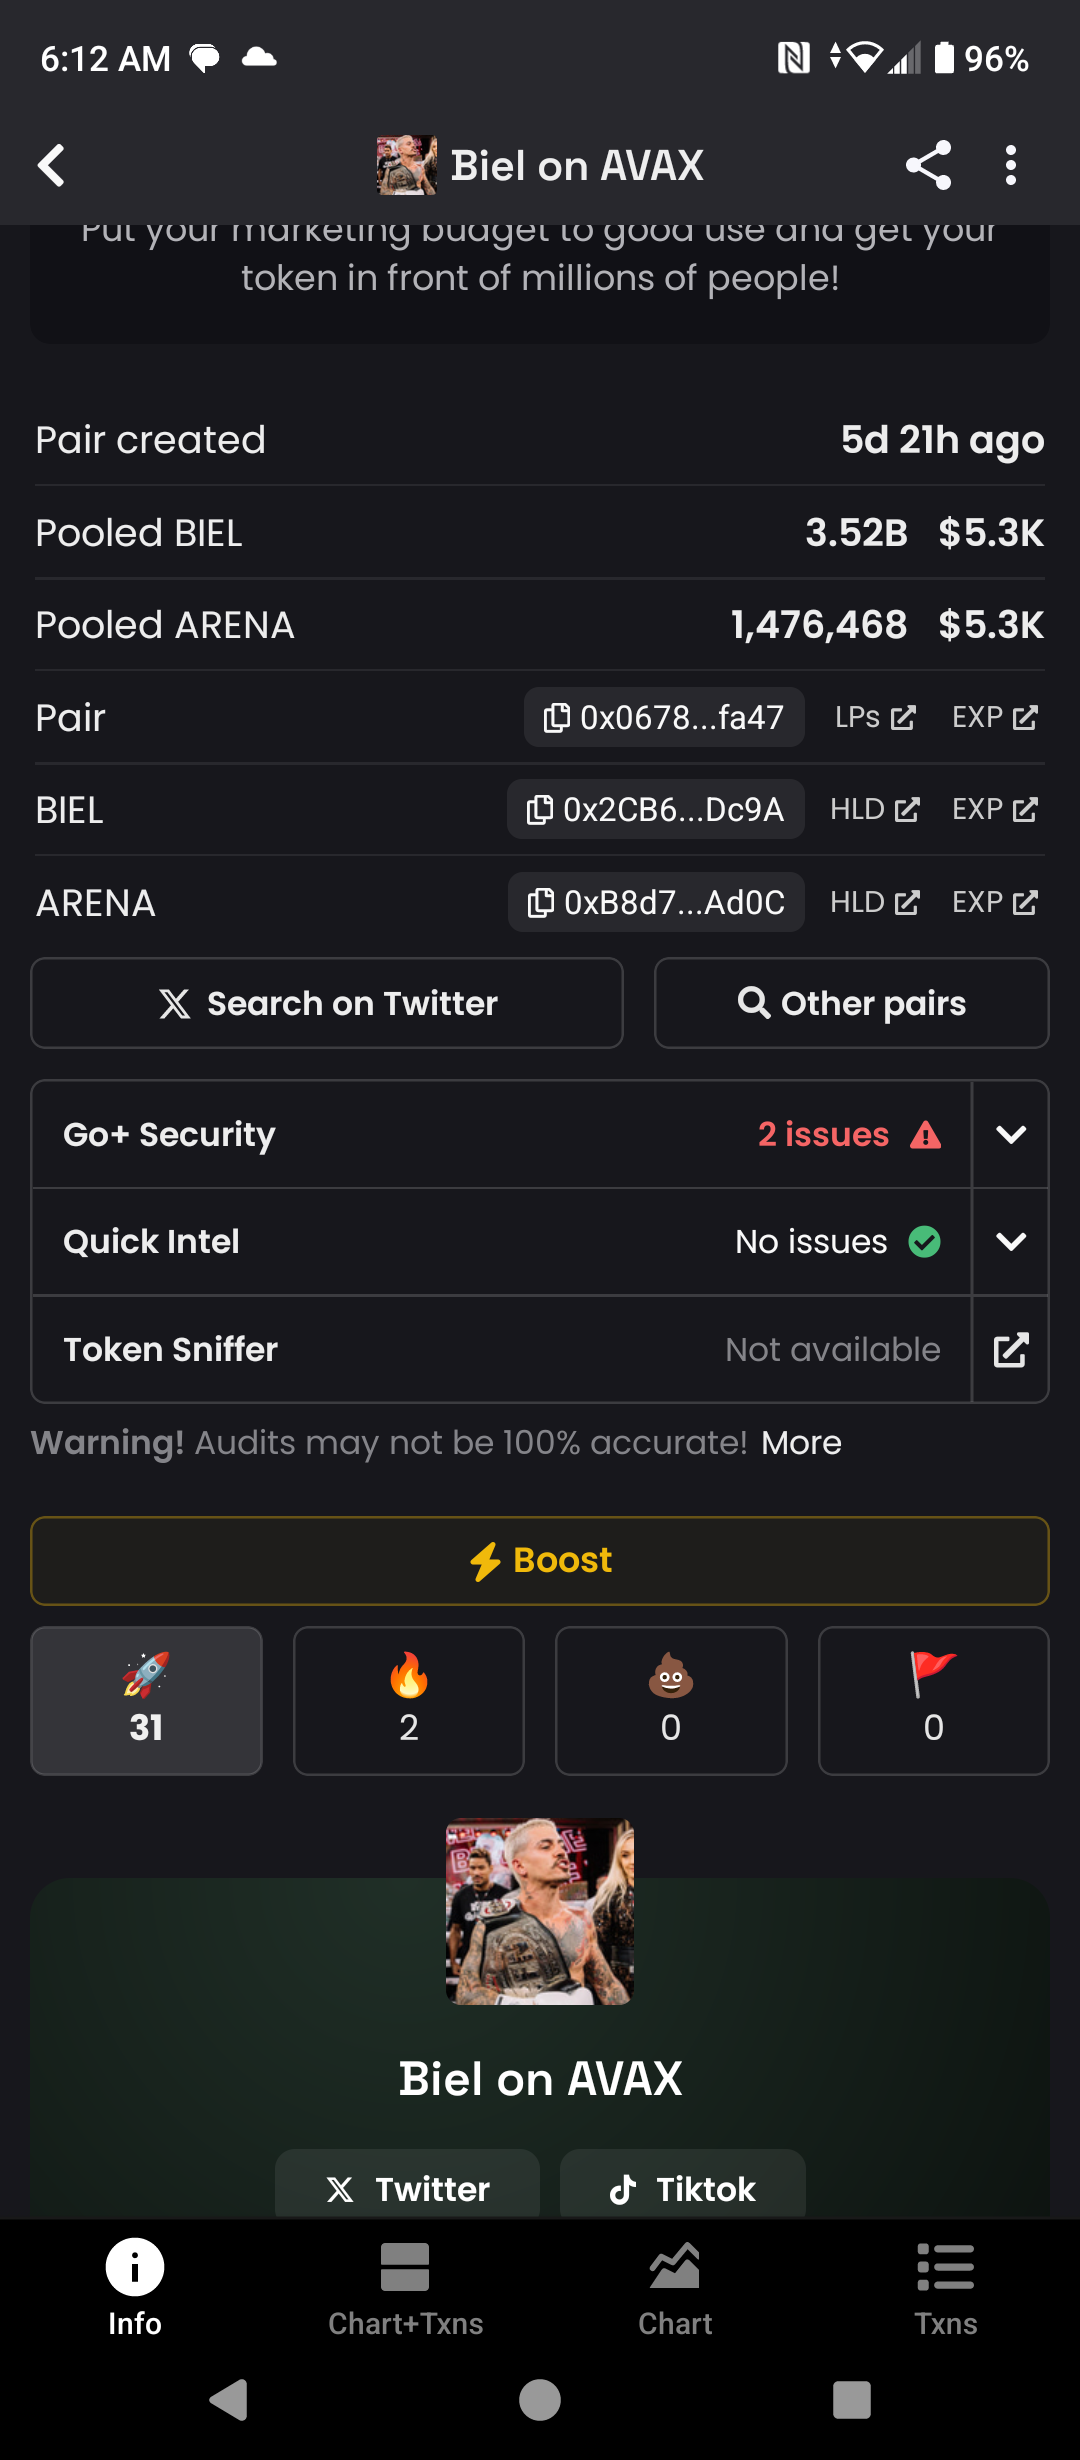1080x2460 pixels.
Task: Open BIEL explorer EXP link
Action: [994, 809]
